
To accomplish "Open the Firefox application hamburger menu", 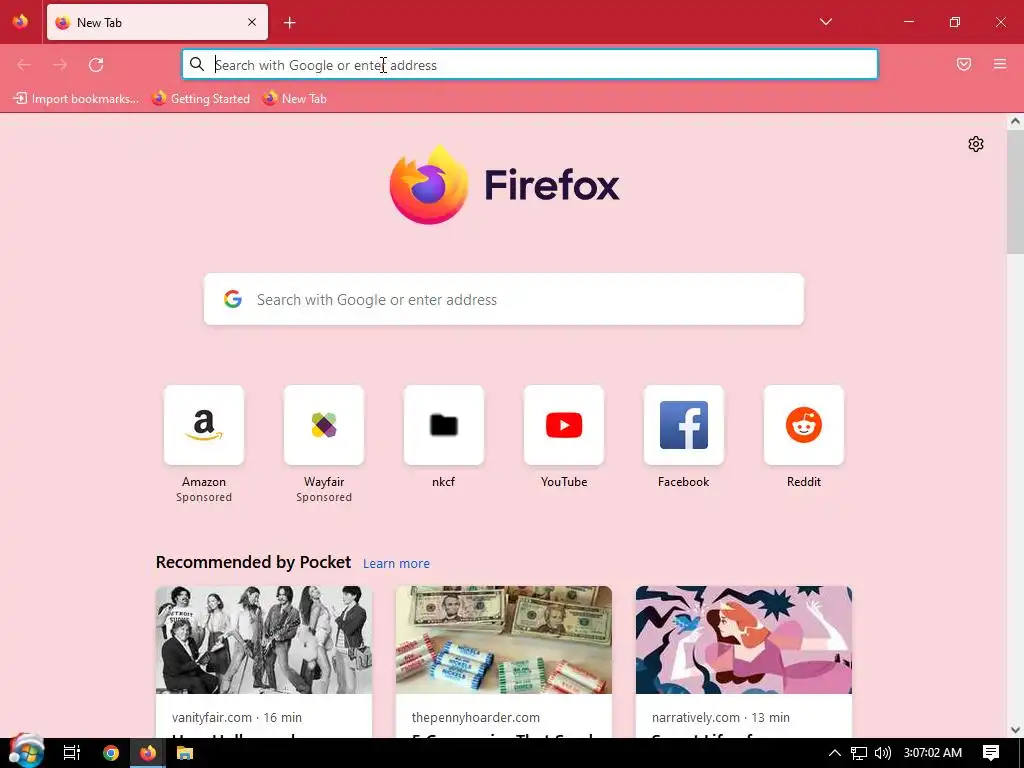I will [1000, 64].
